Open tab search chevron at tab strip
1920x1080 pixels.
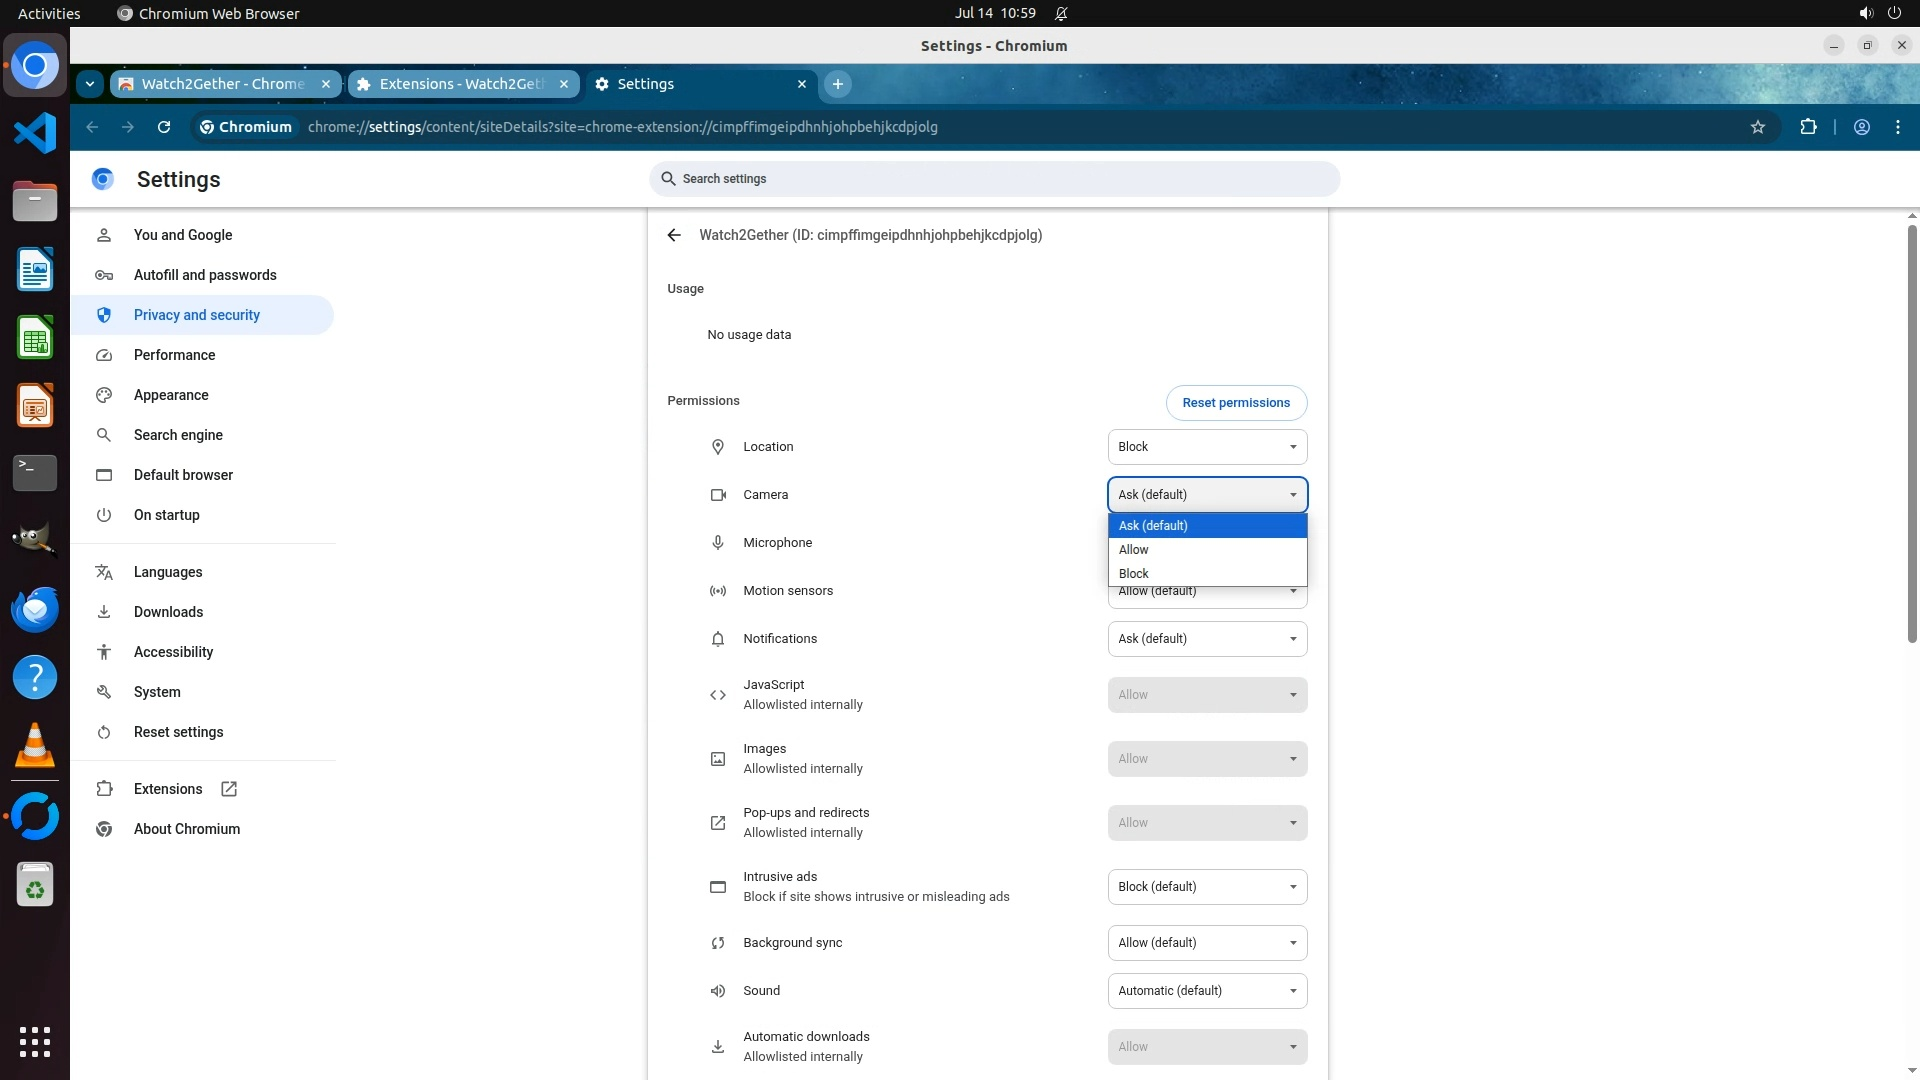90,84
